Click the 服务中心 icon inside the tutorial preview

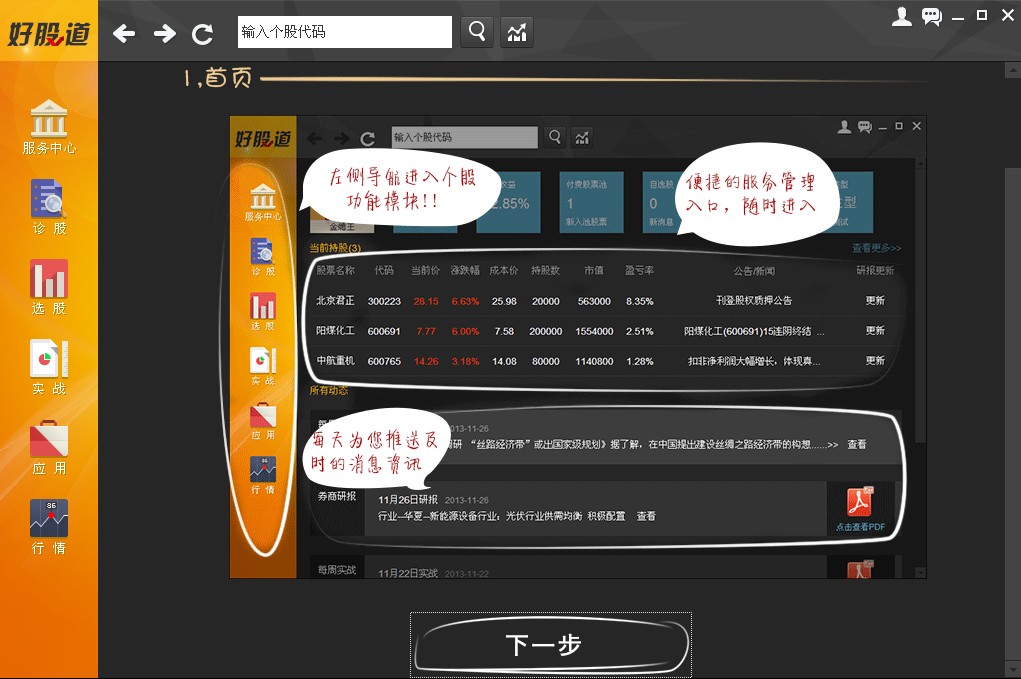[263, 202]
